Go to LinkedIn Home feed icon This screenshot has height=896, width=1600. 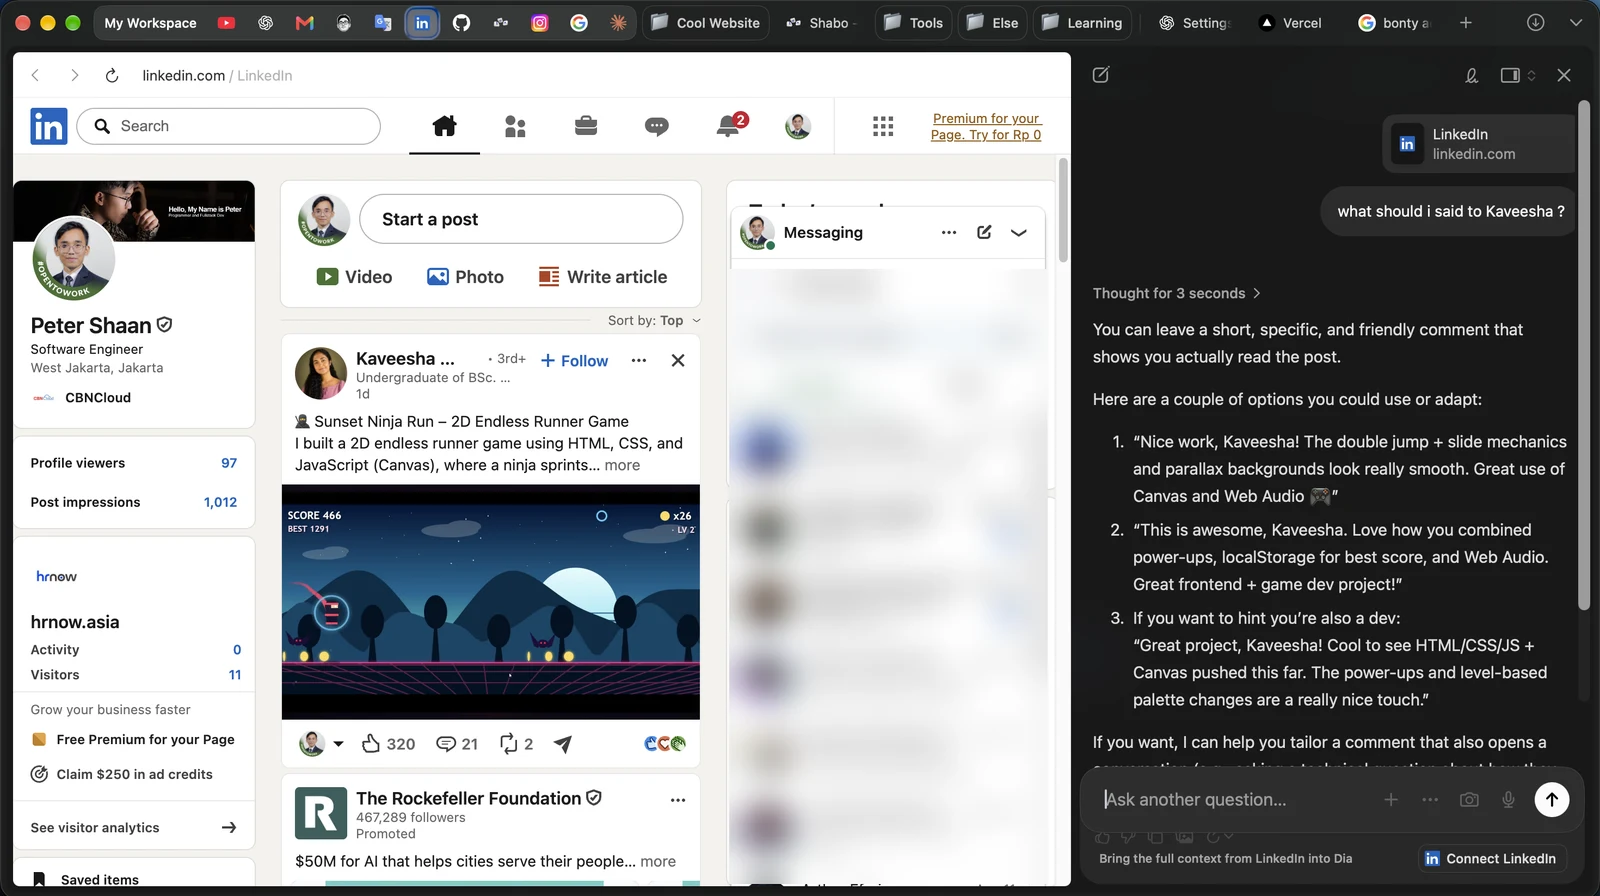[444, 126]
